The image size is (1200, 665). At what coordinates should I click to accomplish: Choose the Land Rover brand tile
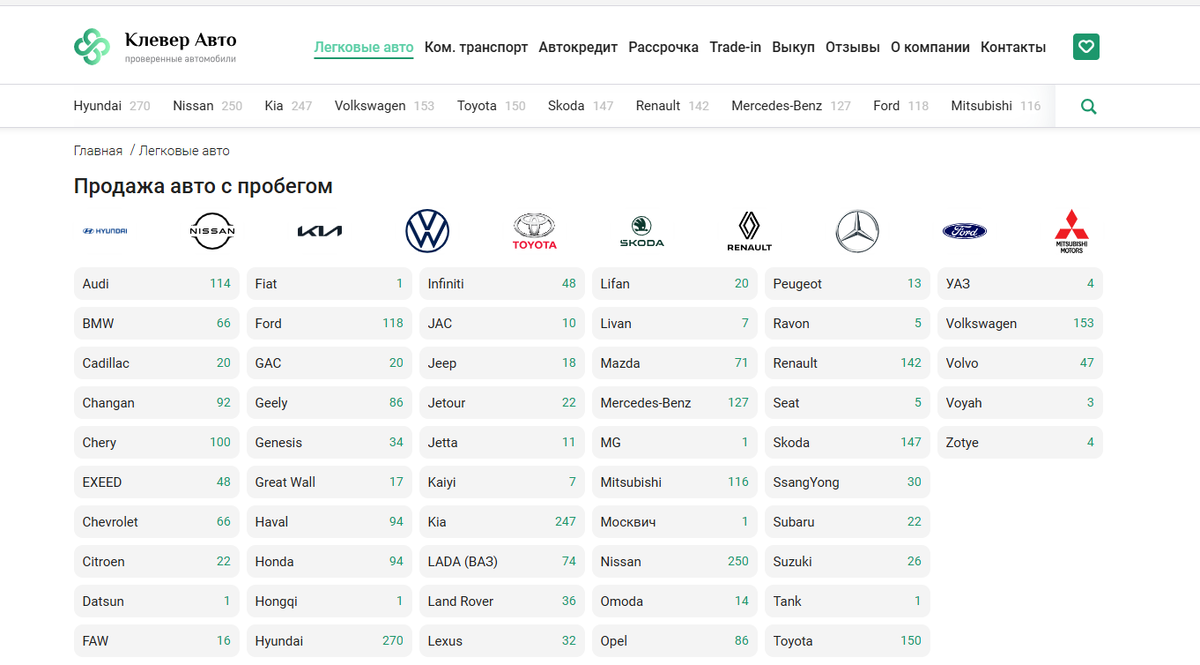click(x=502, y=601)
